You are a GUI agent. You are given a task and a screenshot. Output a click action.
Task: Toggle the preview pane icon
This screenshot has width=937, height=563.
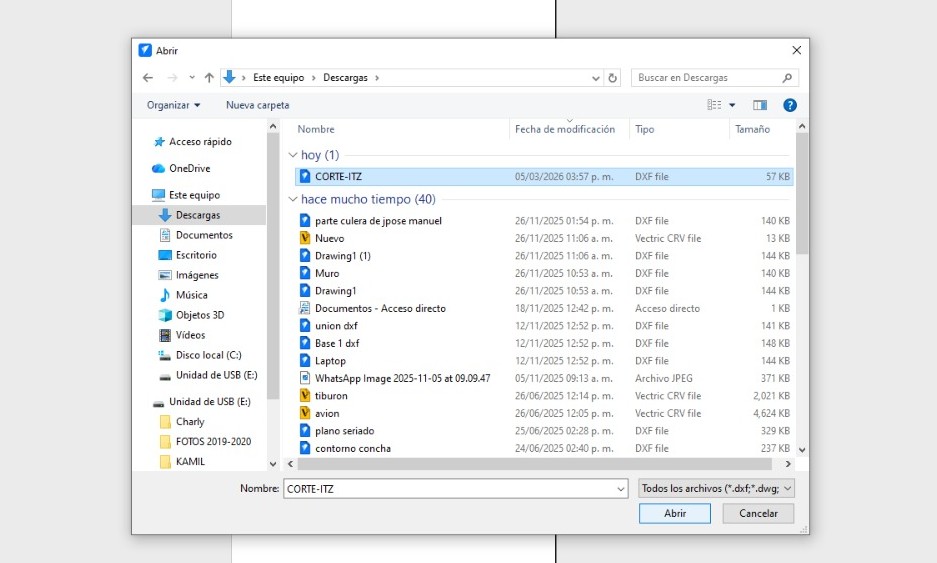point(760,105)
